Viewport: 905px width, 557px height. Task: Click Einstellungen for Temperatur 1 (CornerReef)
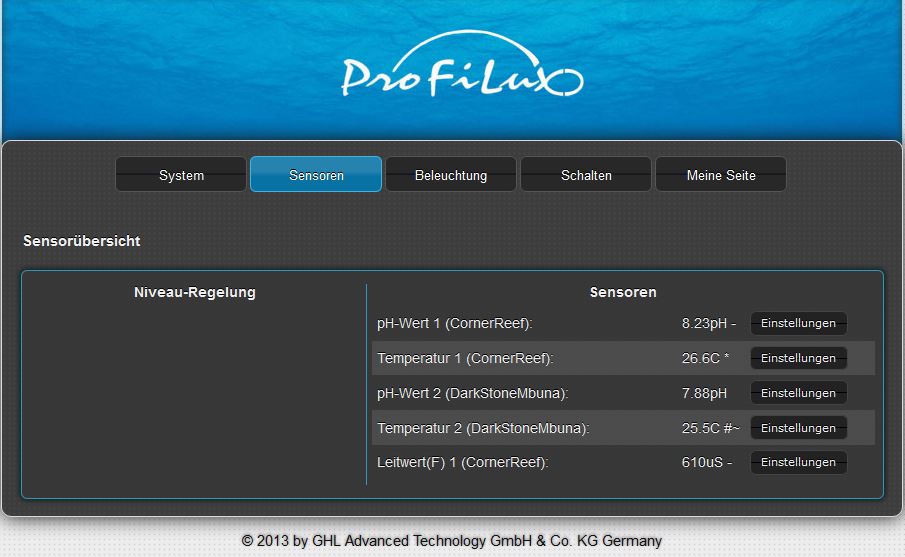coord(798,358)
